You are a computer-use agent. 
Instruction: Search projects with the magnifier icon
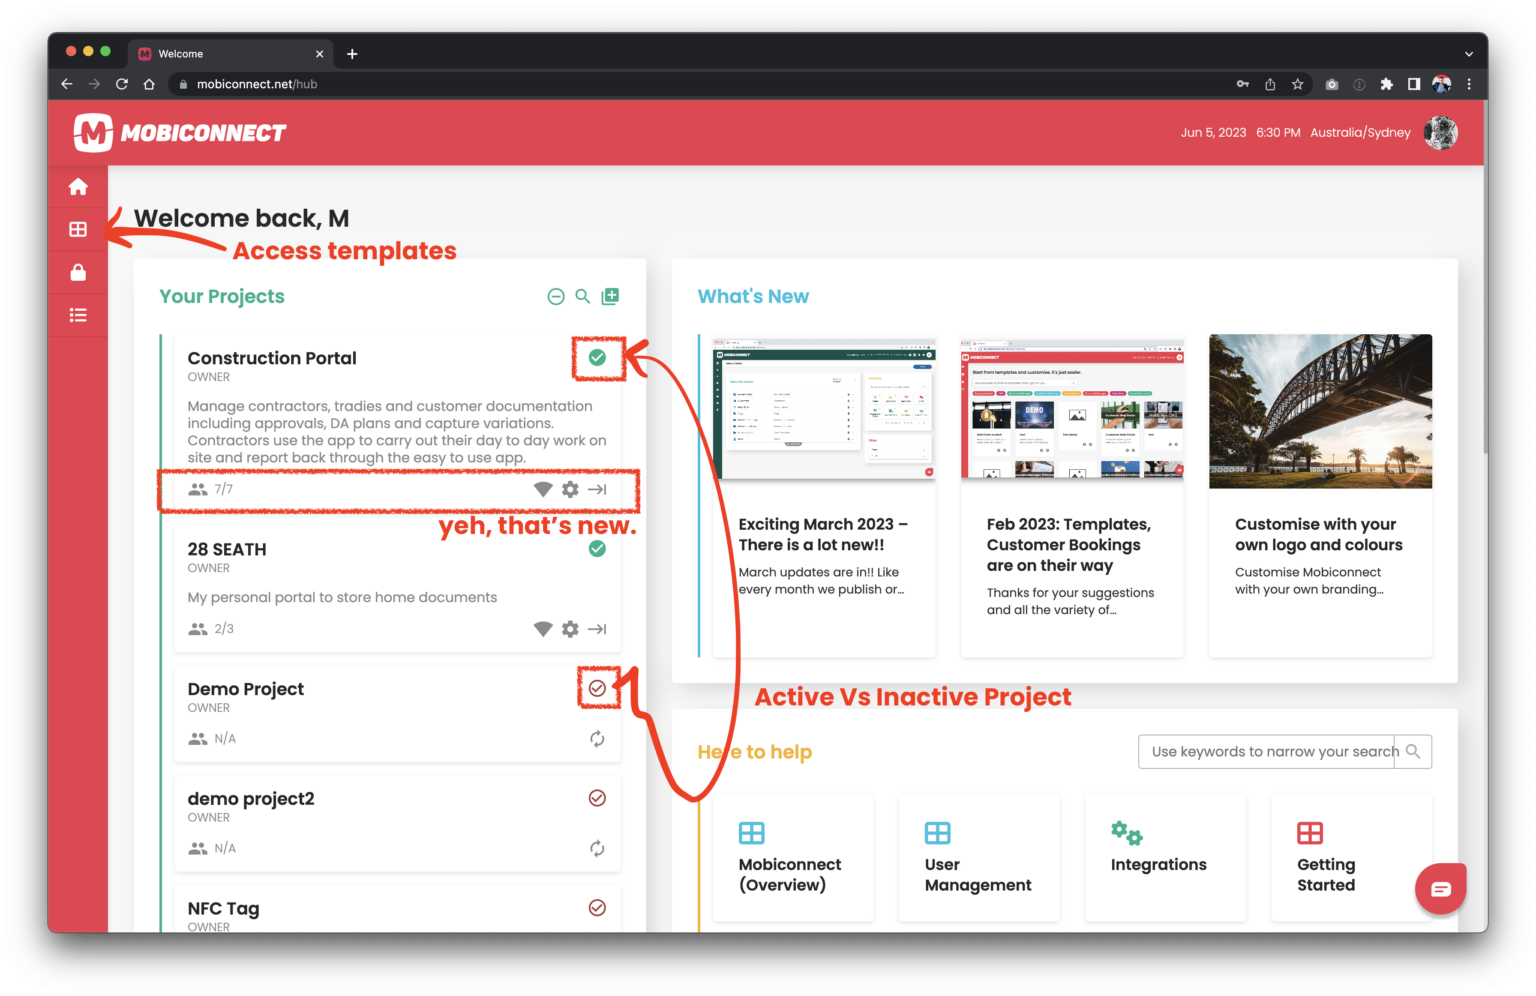click(x=583, y=296)
